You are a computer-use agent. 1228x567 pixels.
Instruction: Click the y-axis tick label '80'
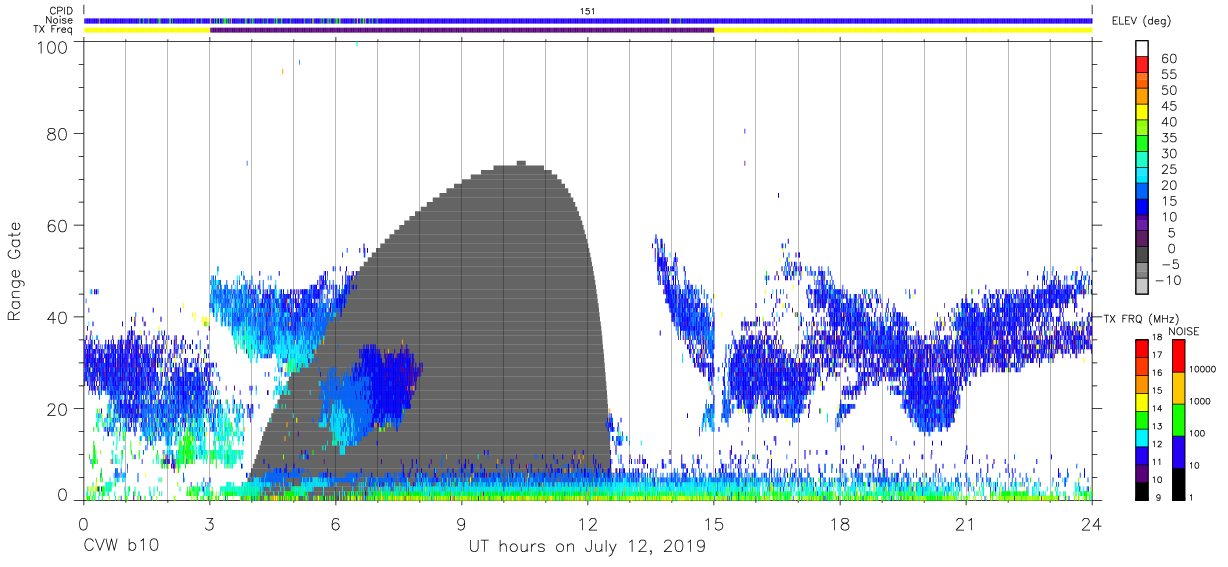pyautogui.click(x=58, y=134)
